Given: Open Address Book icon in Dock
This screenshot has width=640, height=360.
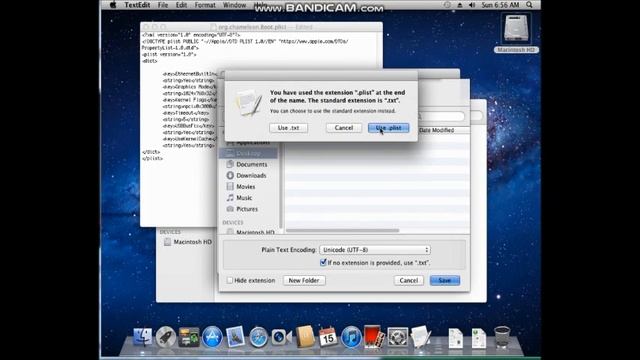Looking at the screenshot, I should [305, 337].
